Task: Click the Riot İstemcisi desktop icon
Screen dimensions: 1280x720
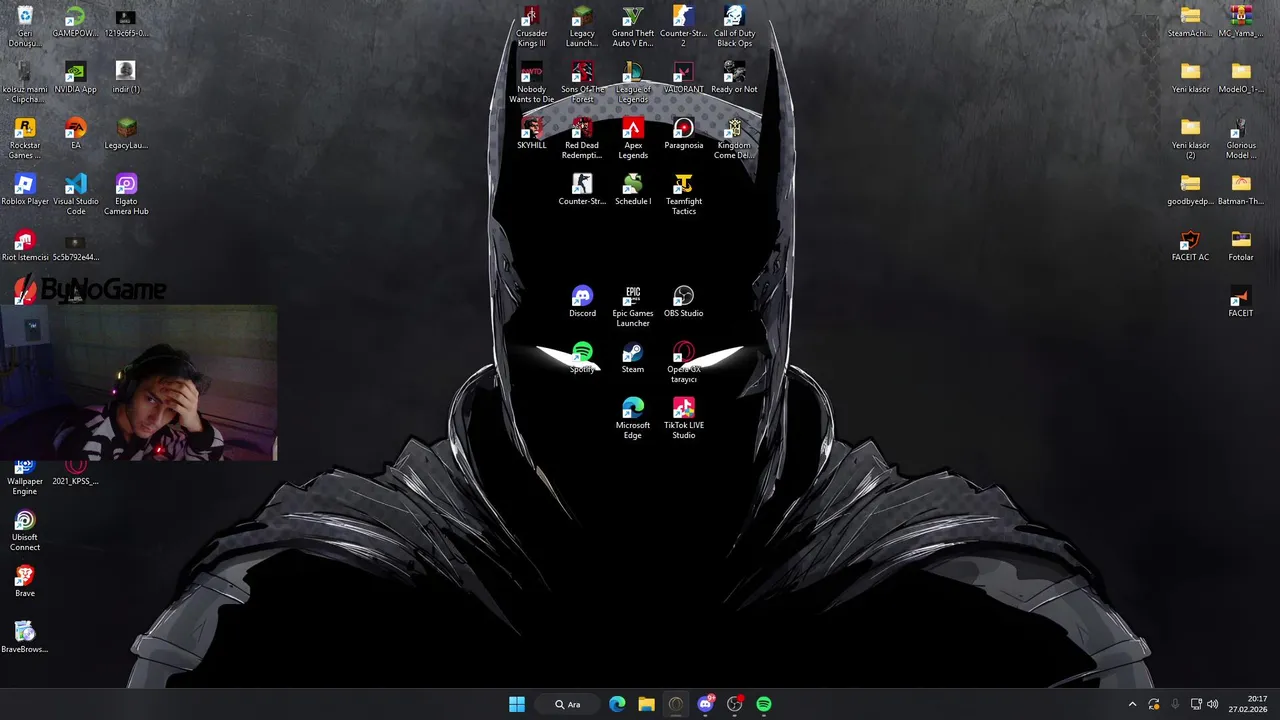Action: [25, 245]
